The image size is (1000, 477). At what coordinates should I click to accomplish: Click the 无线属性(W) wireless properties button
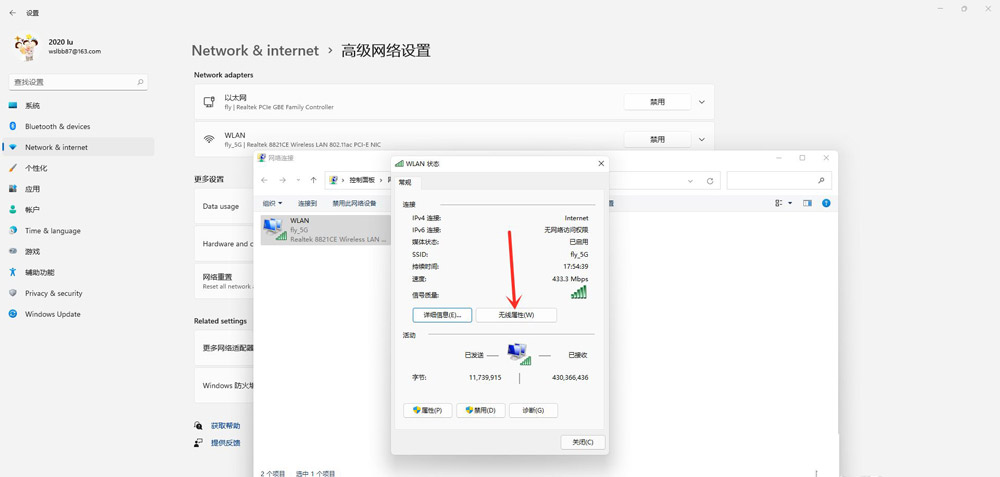pos(515,315)
